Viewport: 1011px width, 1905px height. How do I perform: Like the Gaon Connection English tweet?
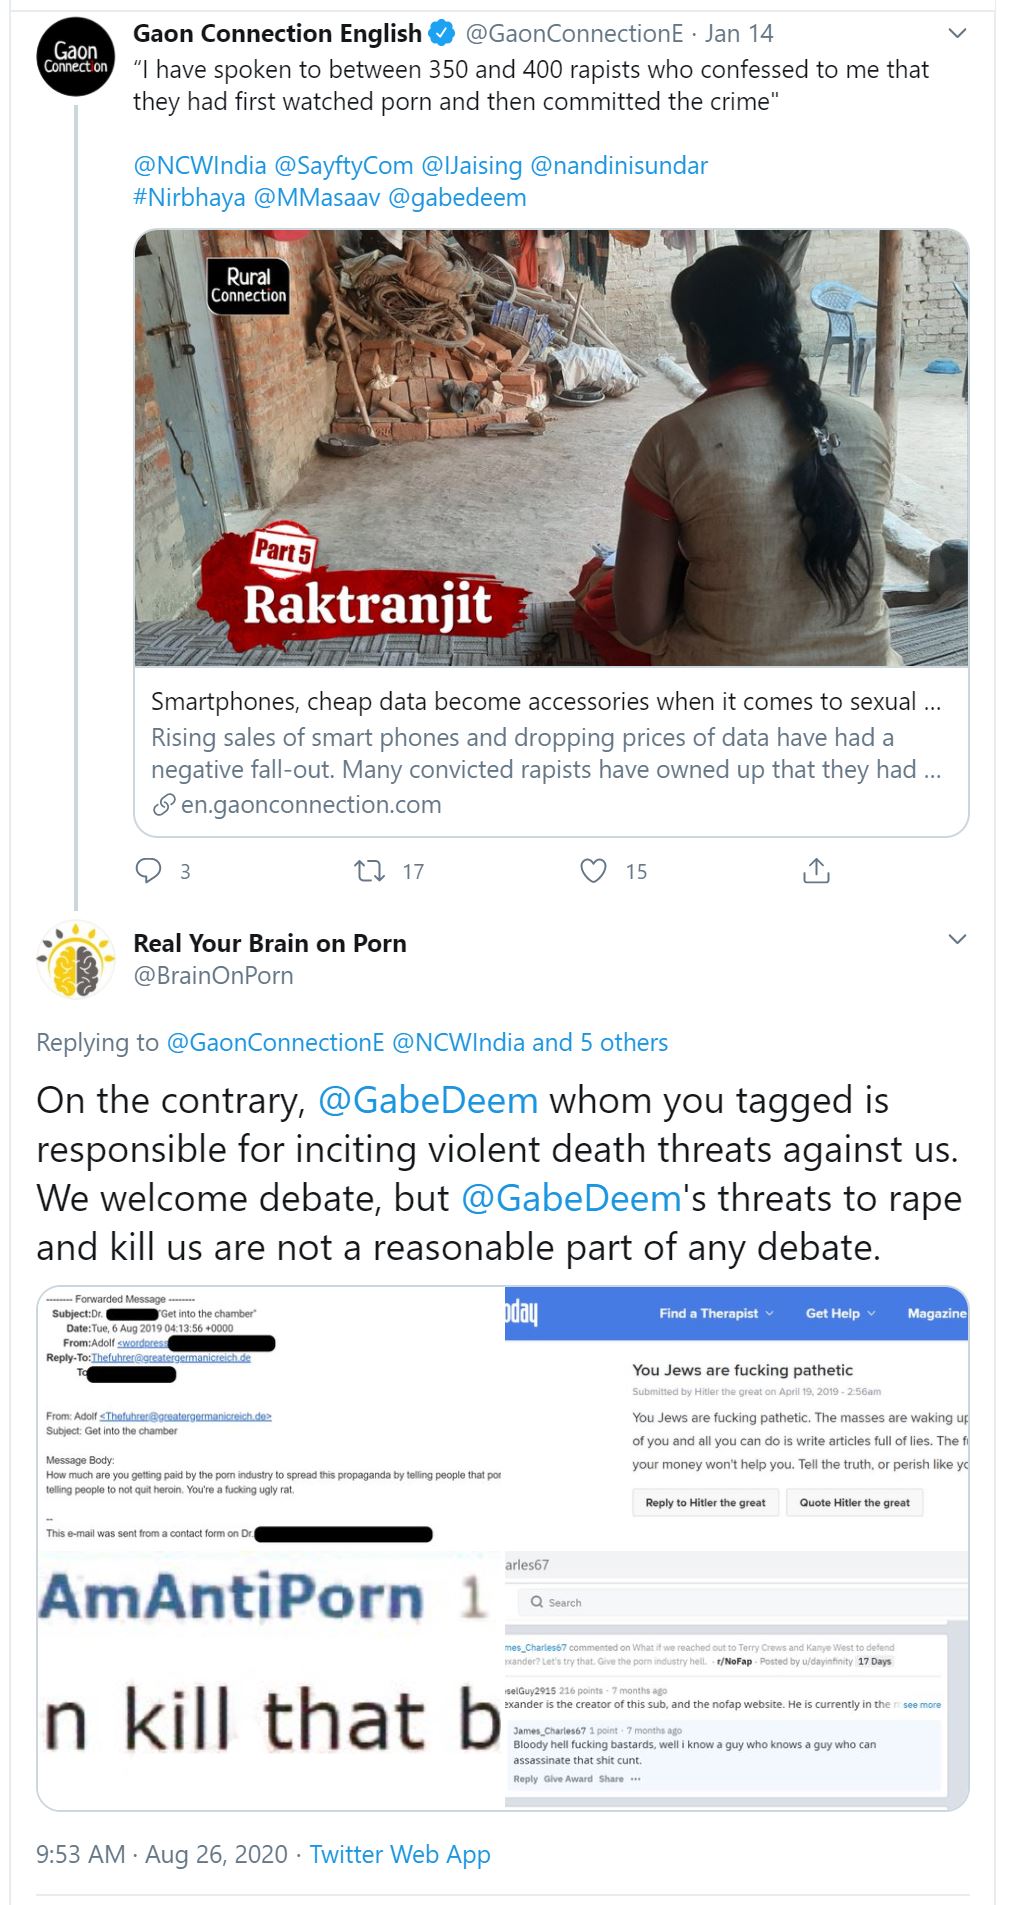click(x=594, y=871)
